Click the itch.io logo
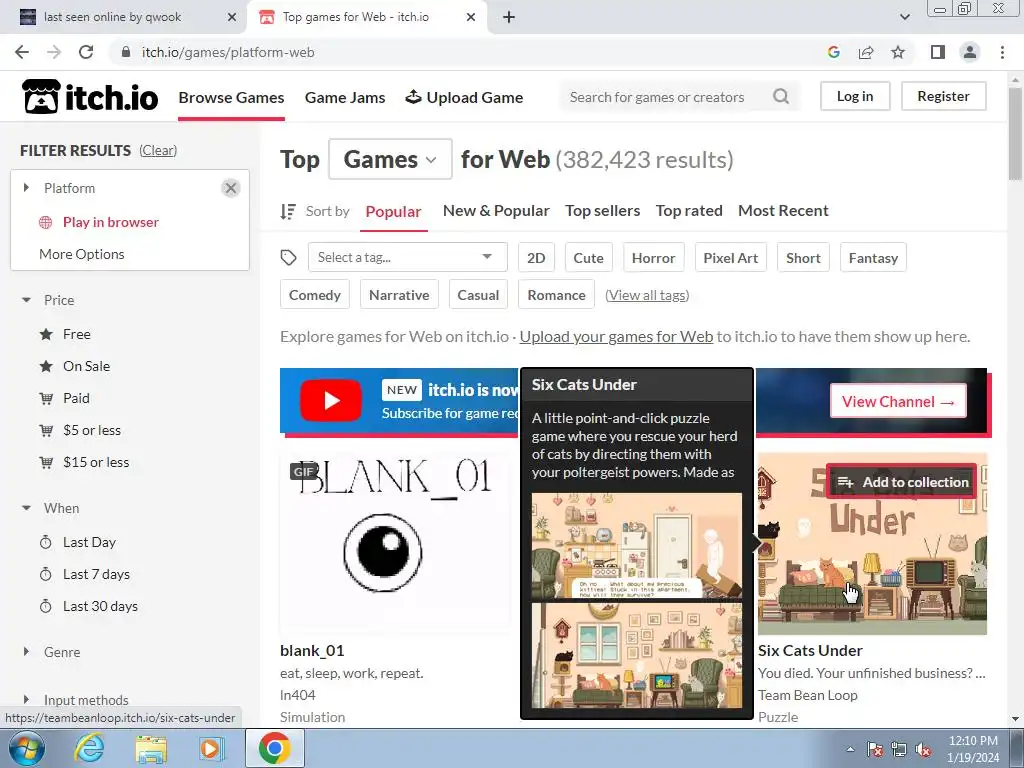 [90, 97]
